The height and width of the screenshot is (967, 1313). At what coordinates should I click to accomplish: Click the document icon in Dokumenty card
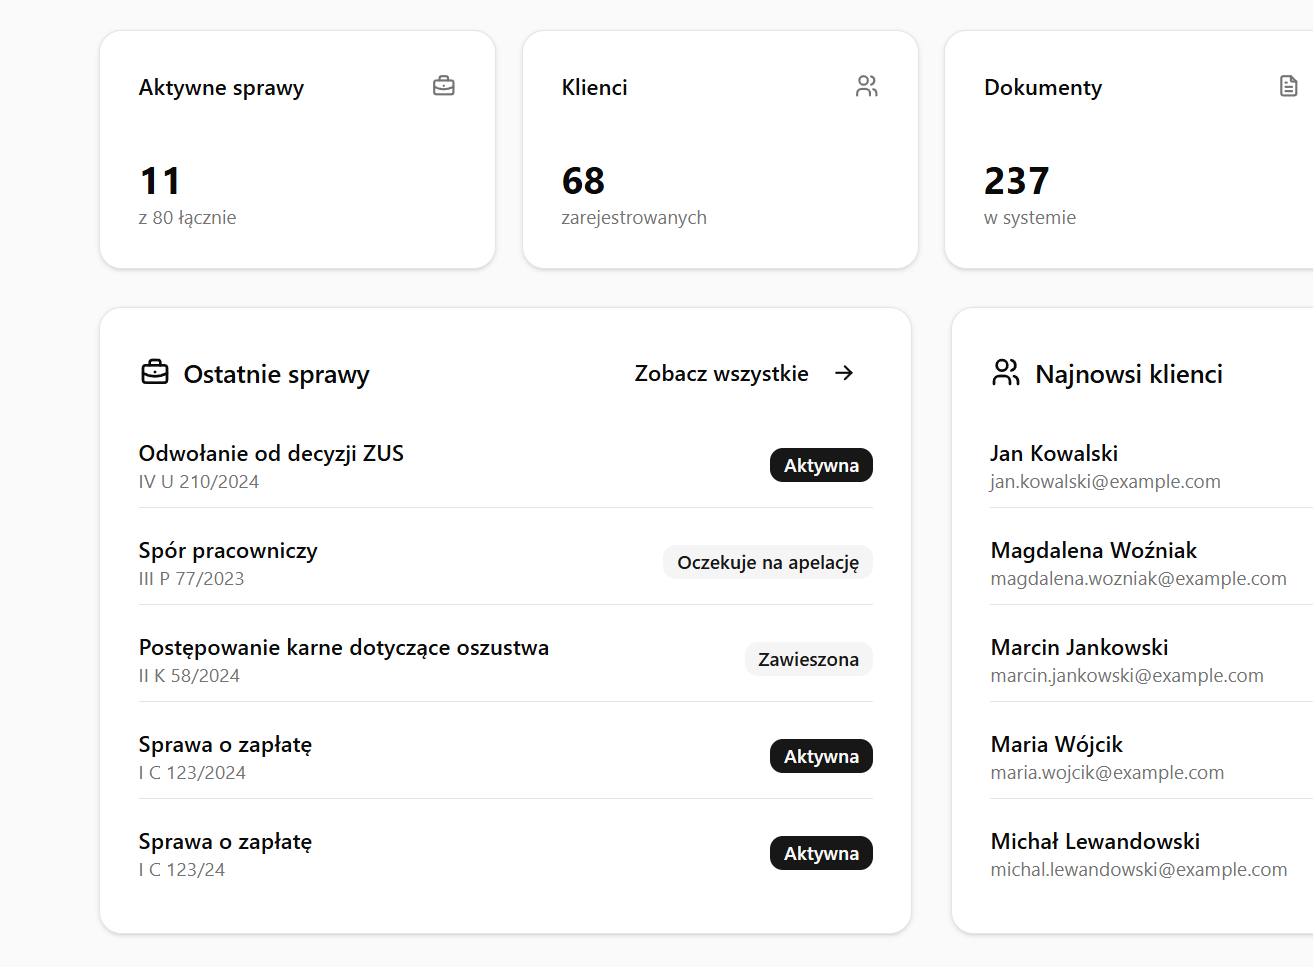1288,86
